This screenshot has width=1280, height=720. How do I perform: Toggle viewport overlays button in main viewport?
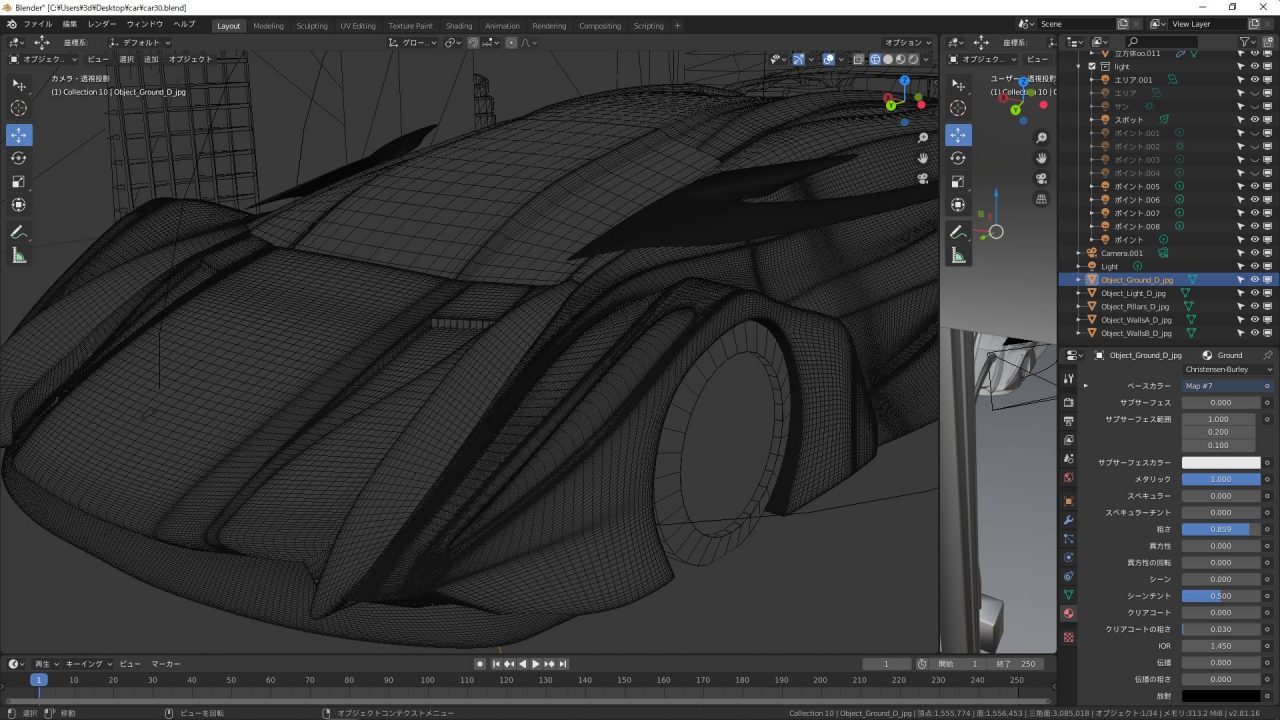click(x=829, y=59)
